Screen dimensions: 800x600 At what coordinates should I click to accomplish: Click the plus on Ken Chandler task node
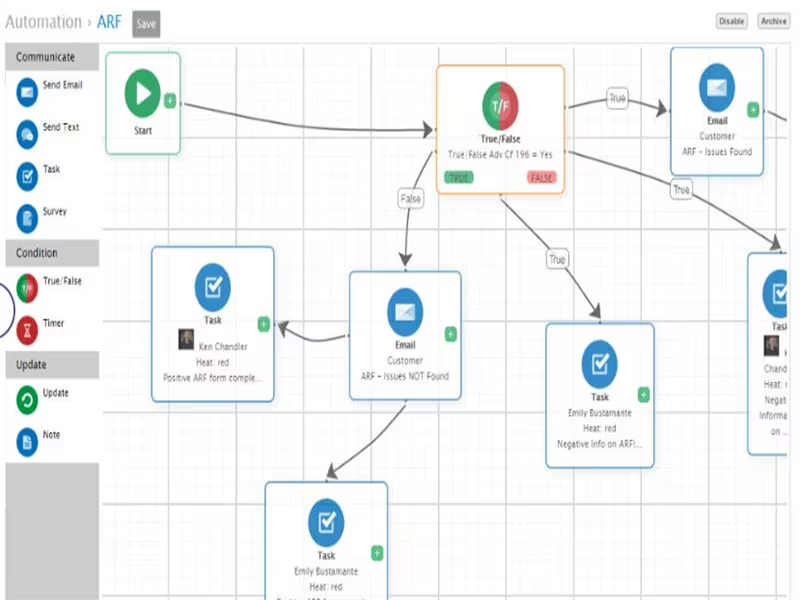[264, 324]
